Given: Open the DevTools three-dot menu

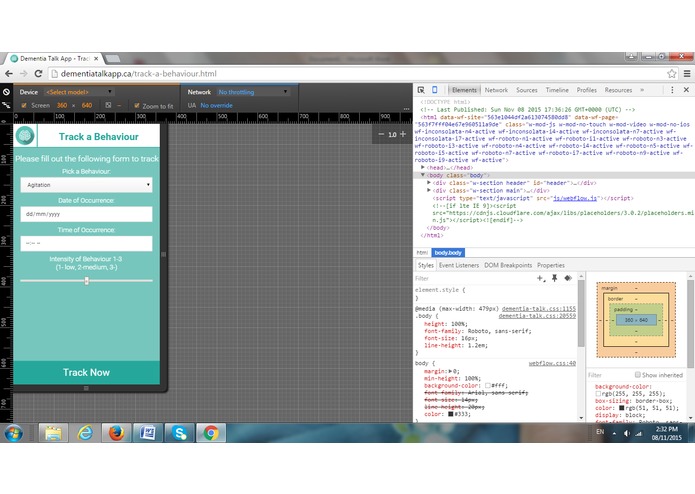Looking at the screenshot, I should tap(672, 90).
